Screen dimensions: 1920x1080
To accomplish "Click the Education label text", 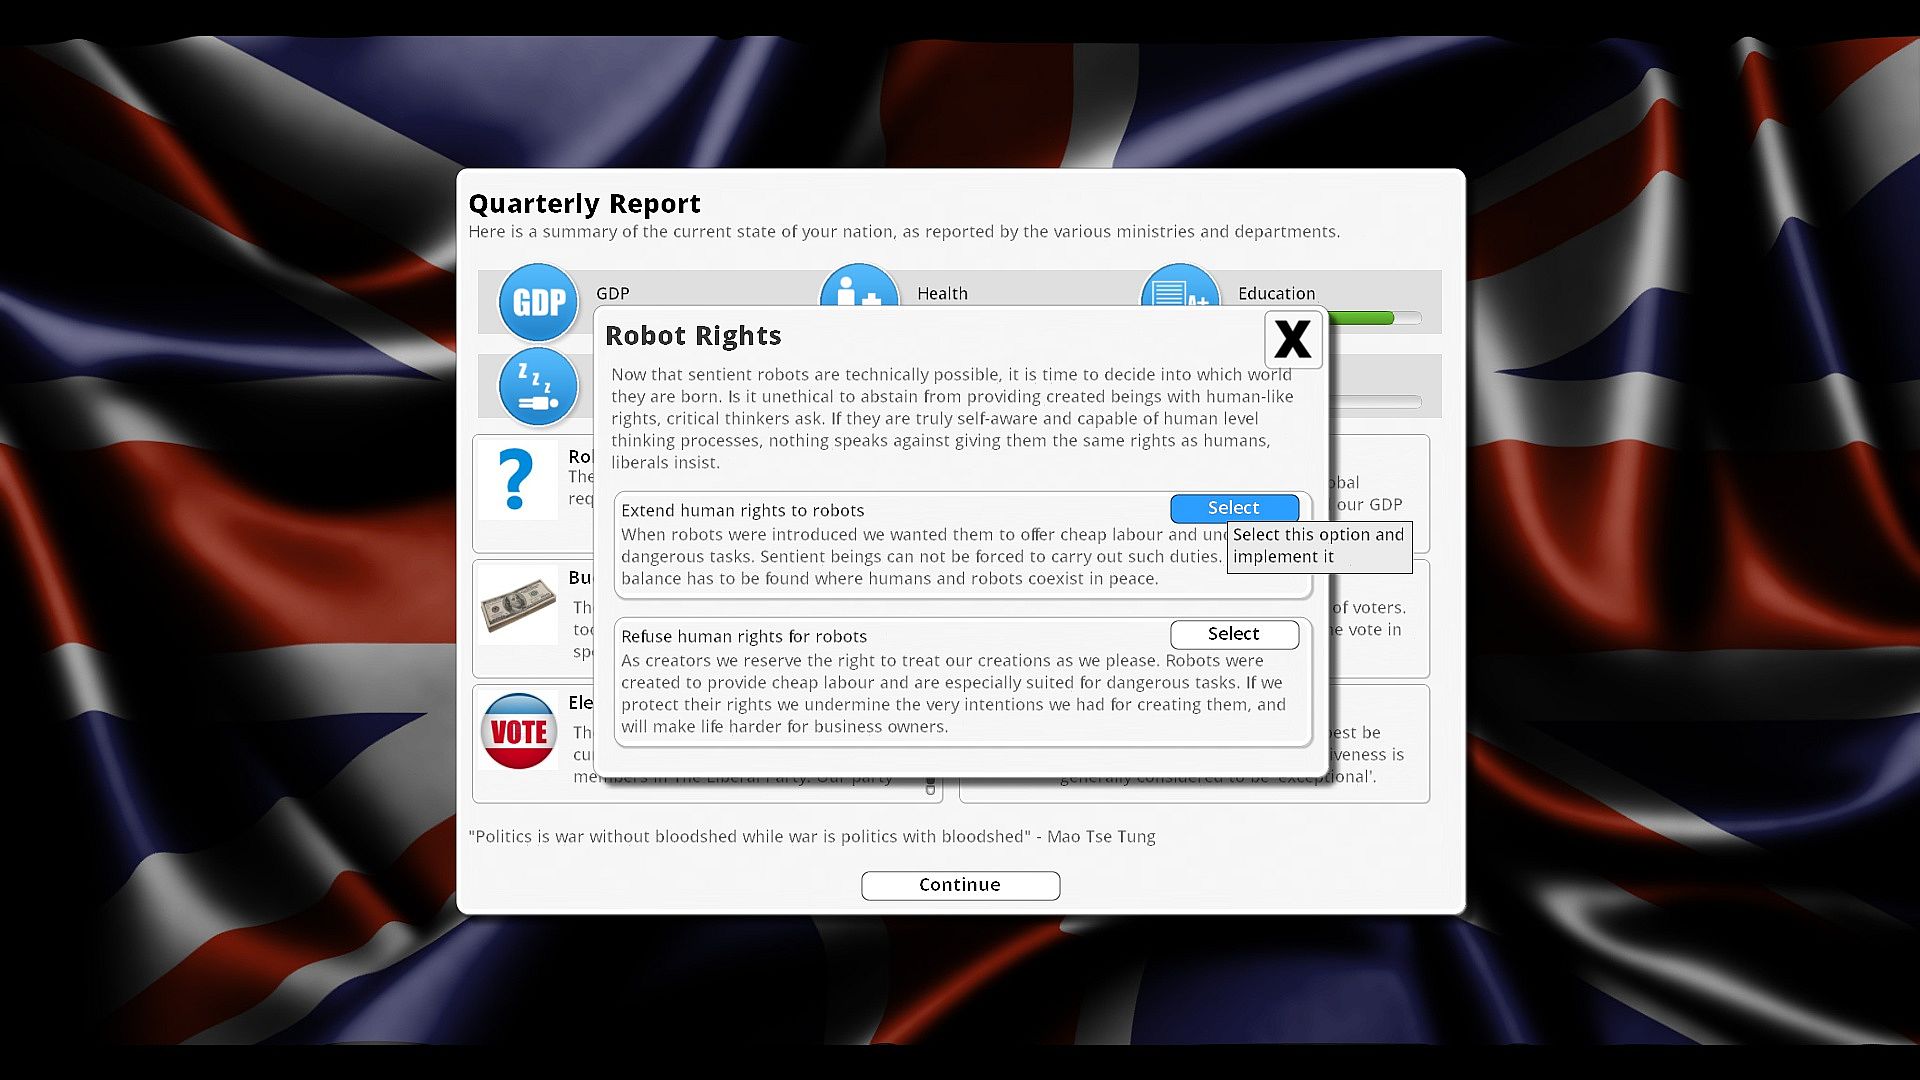I will (1276, 293).
